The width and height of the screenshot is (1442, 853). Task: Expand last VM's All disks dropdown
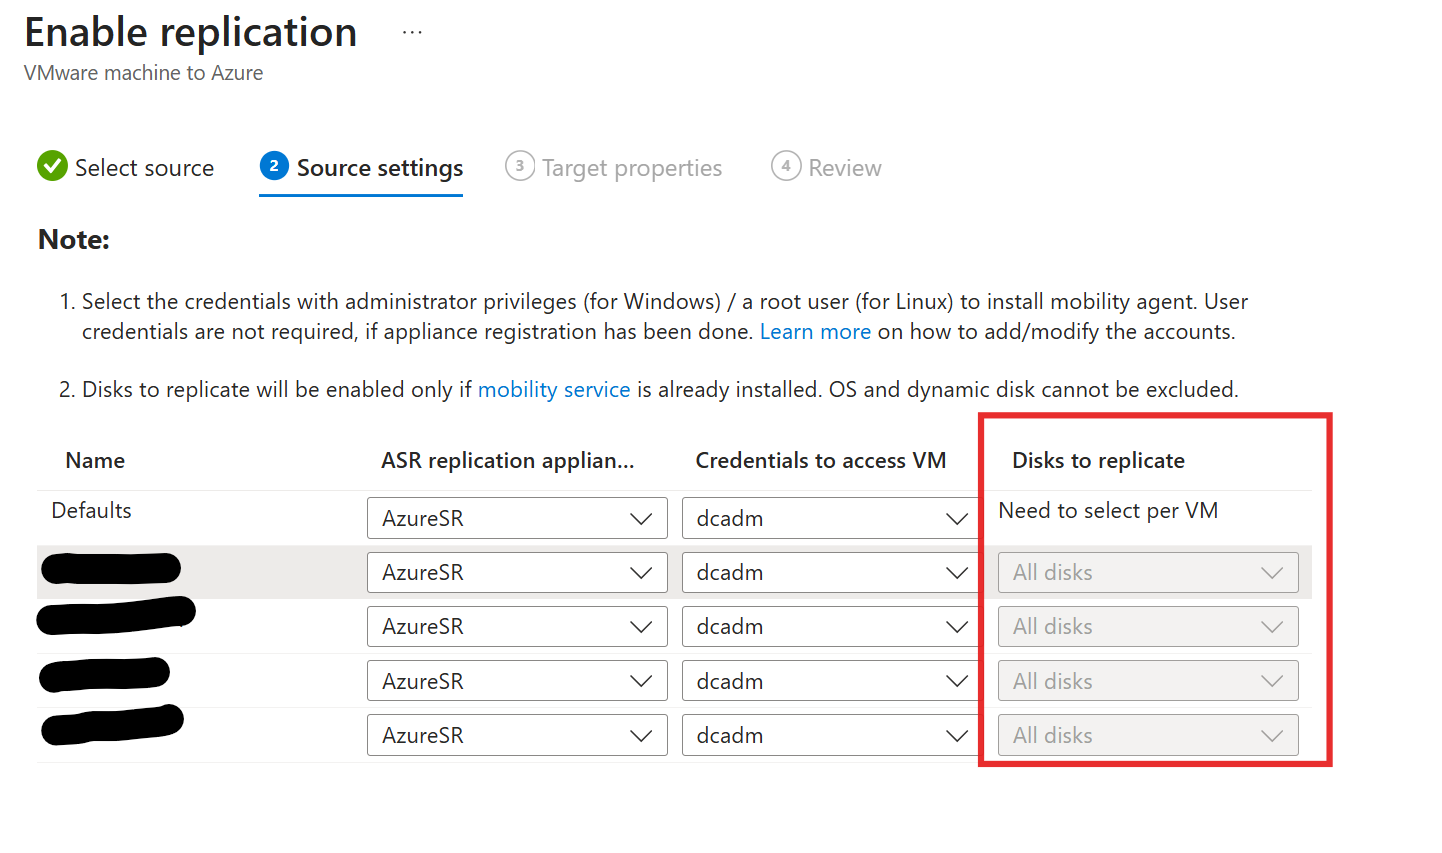point(1147,735)
